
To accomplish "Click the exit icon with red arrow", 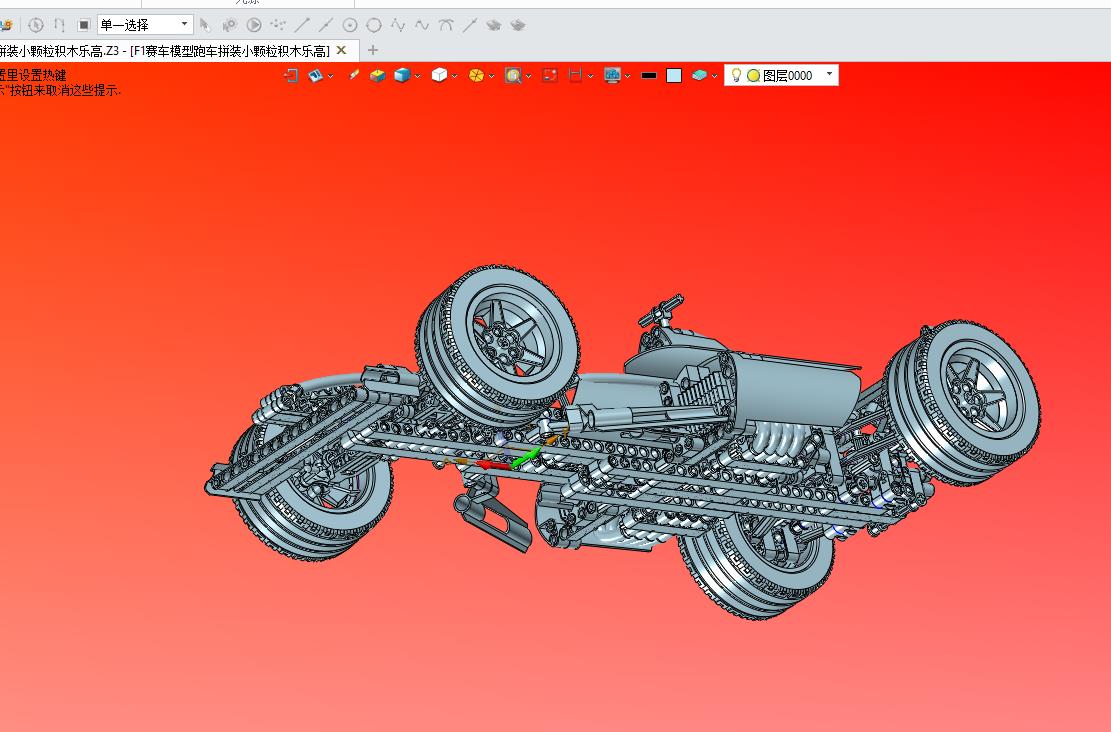I will pos(291,75).
